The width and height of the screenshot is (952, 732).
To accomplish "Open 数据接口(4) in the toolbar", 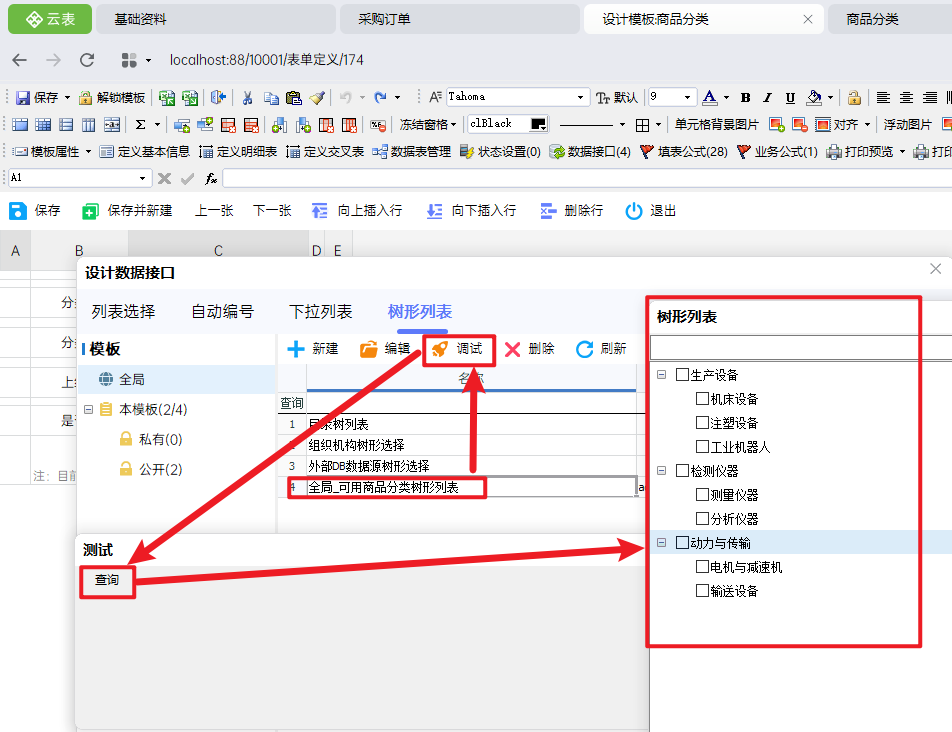I will click(590, 152).
